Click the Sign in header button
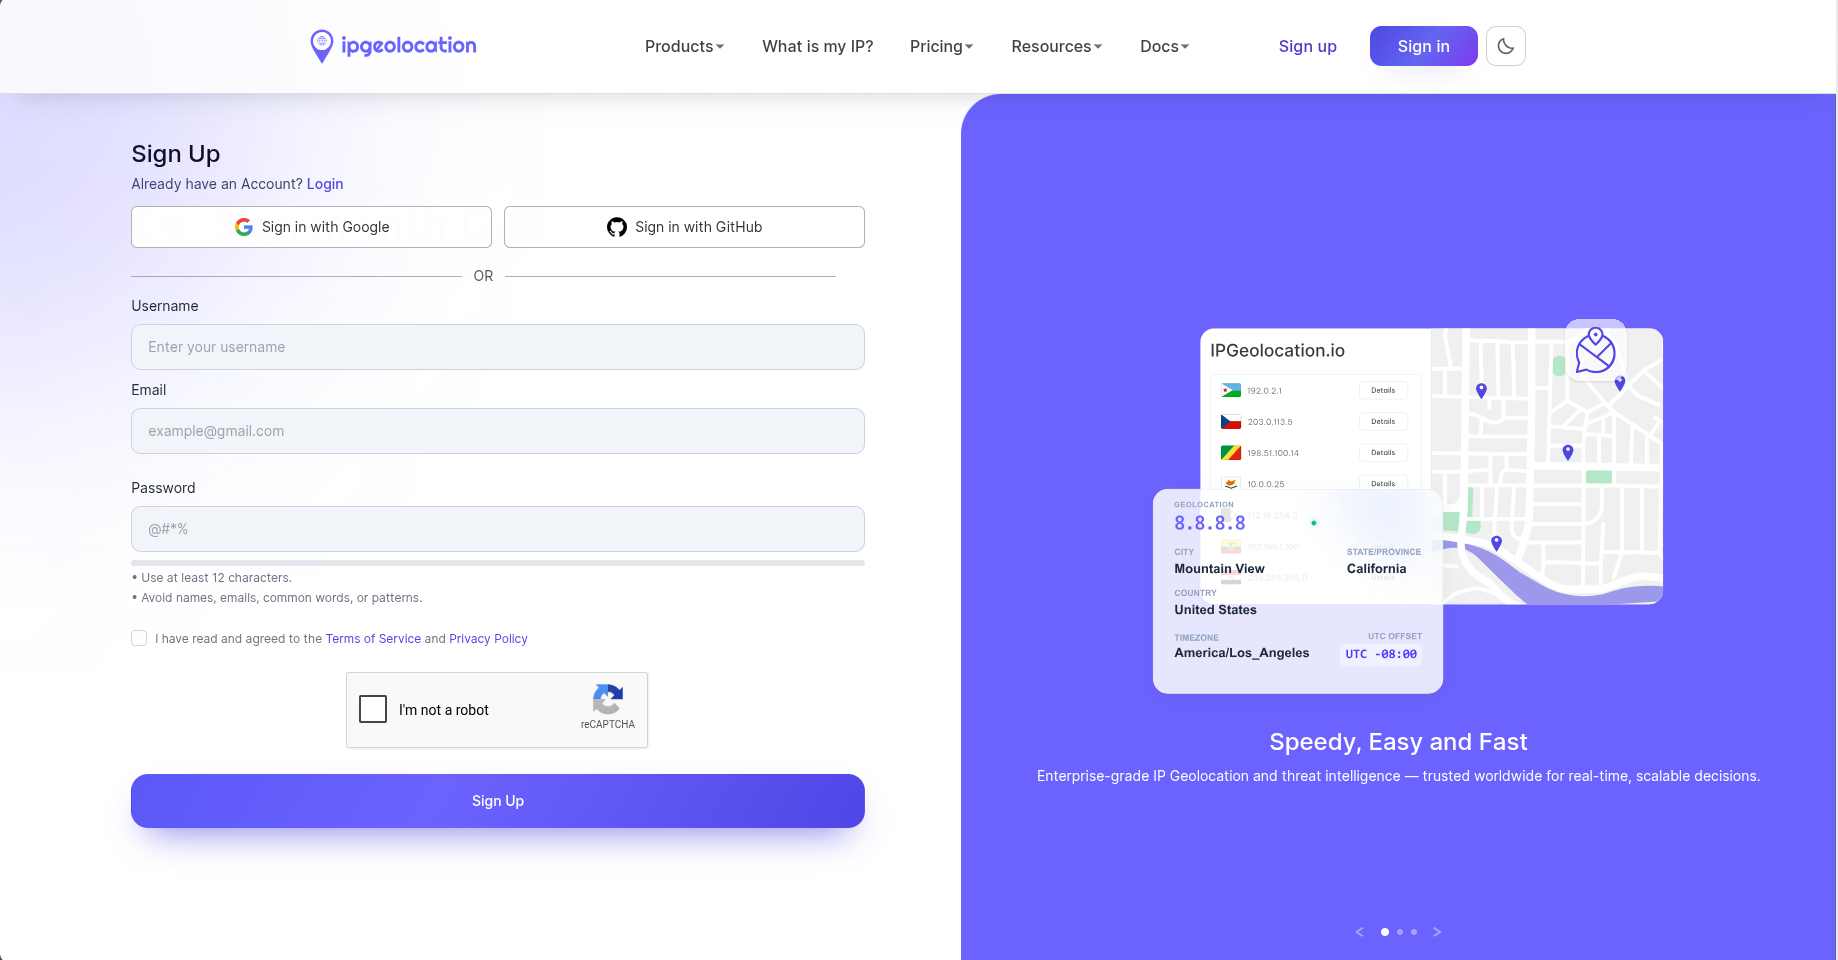Screen dimensions: 1838x960 (1423, 46)
